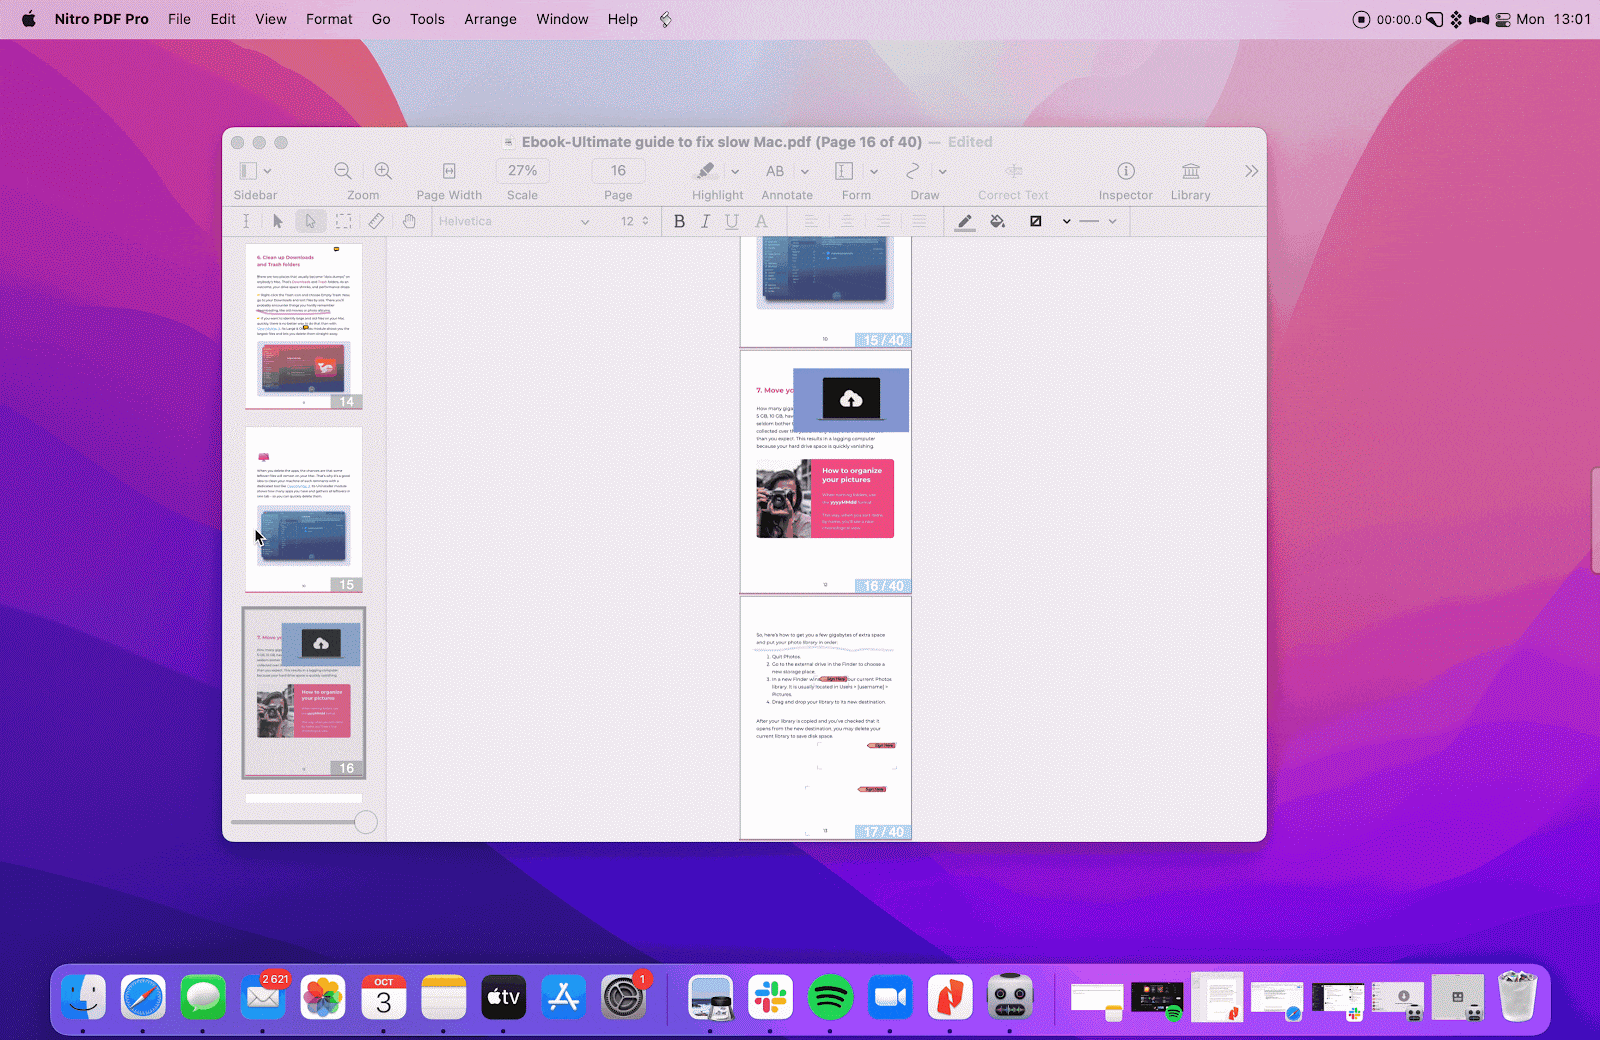Fit document to Page Width

coord(449,171)
